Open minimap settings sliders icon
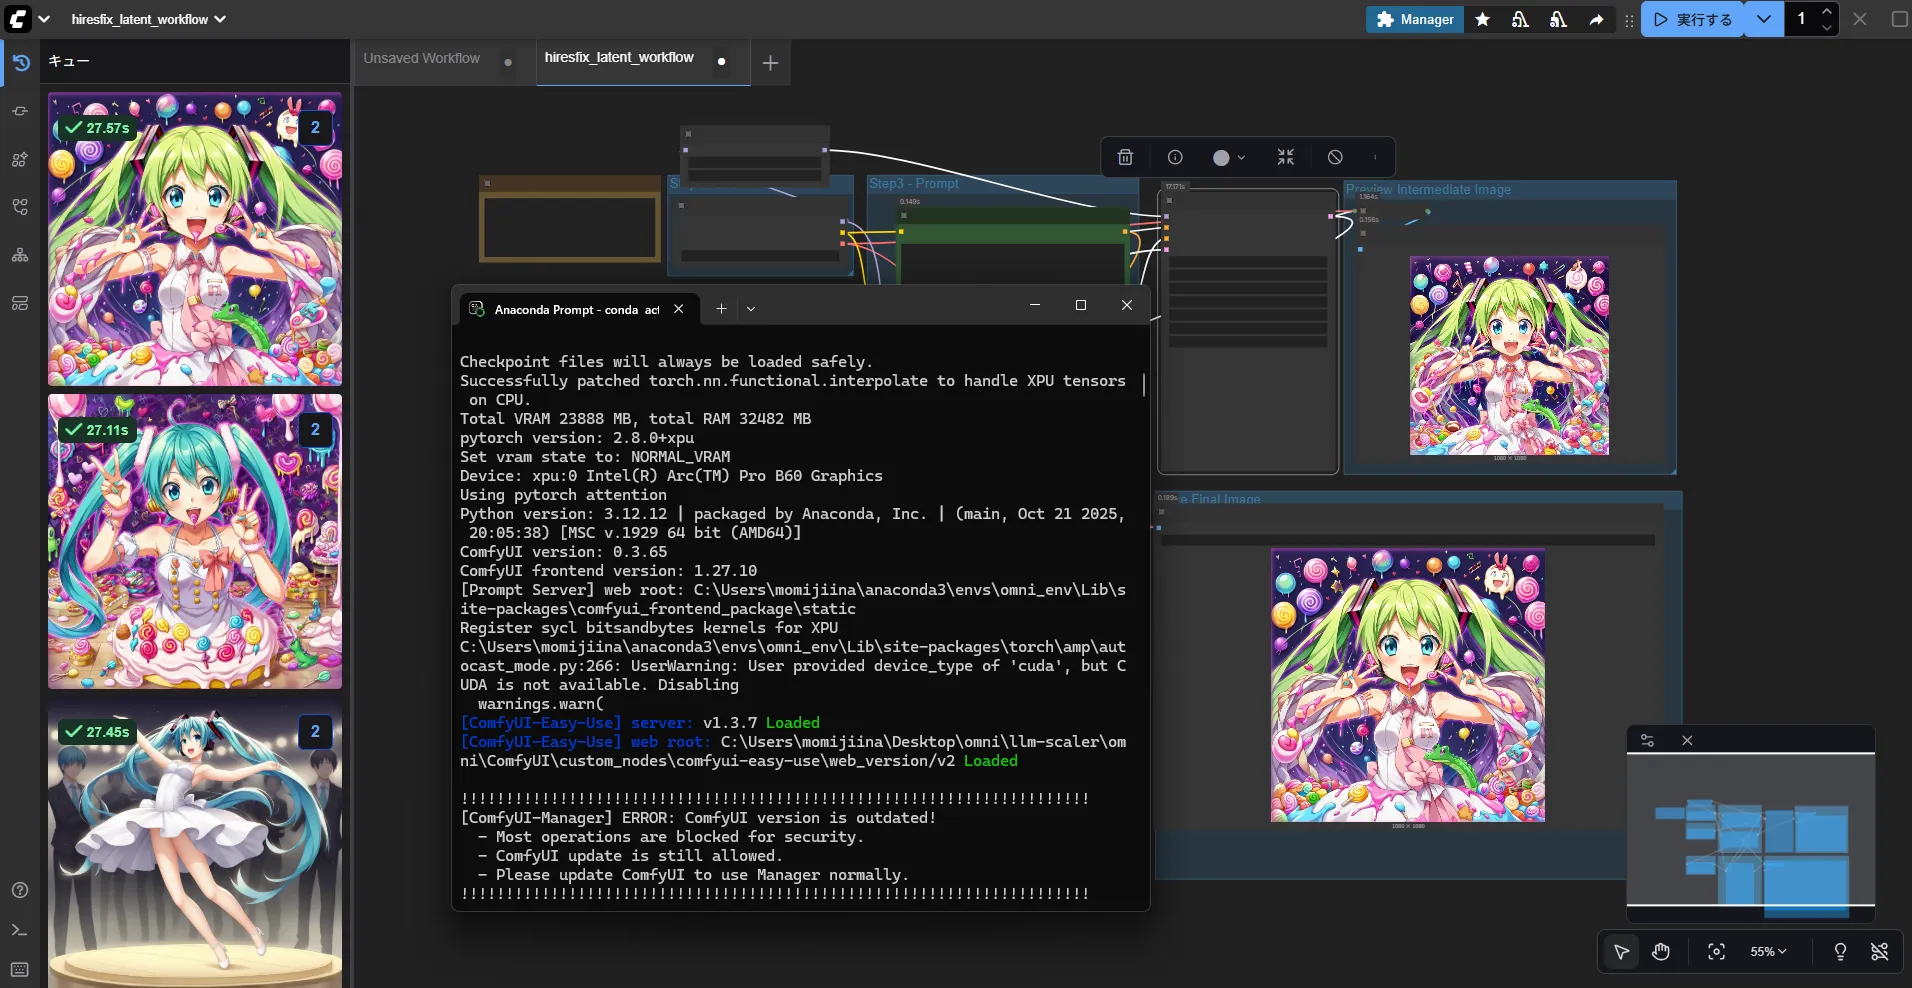 [1647, 740]
